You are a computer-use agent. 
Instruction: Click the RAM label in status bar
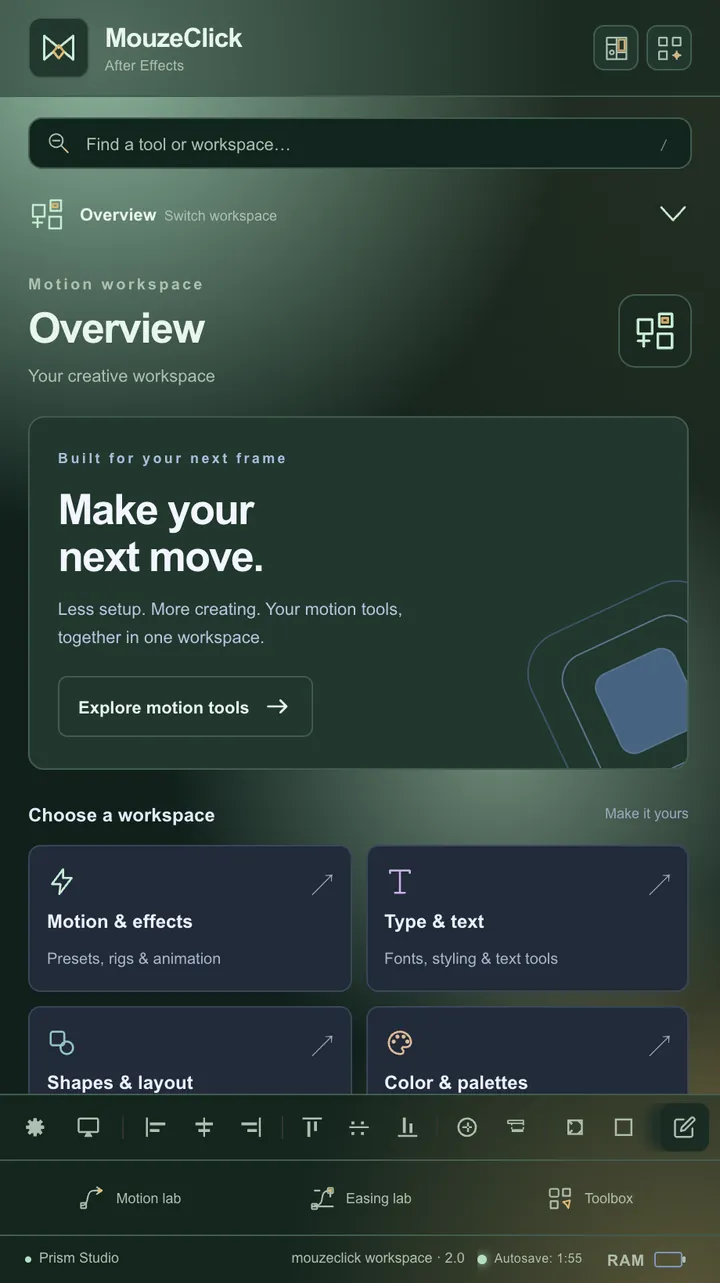(626, 1260)
